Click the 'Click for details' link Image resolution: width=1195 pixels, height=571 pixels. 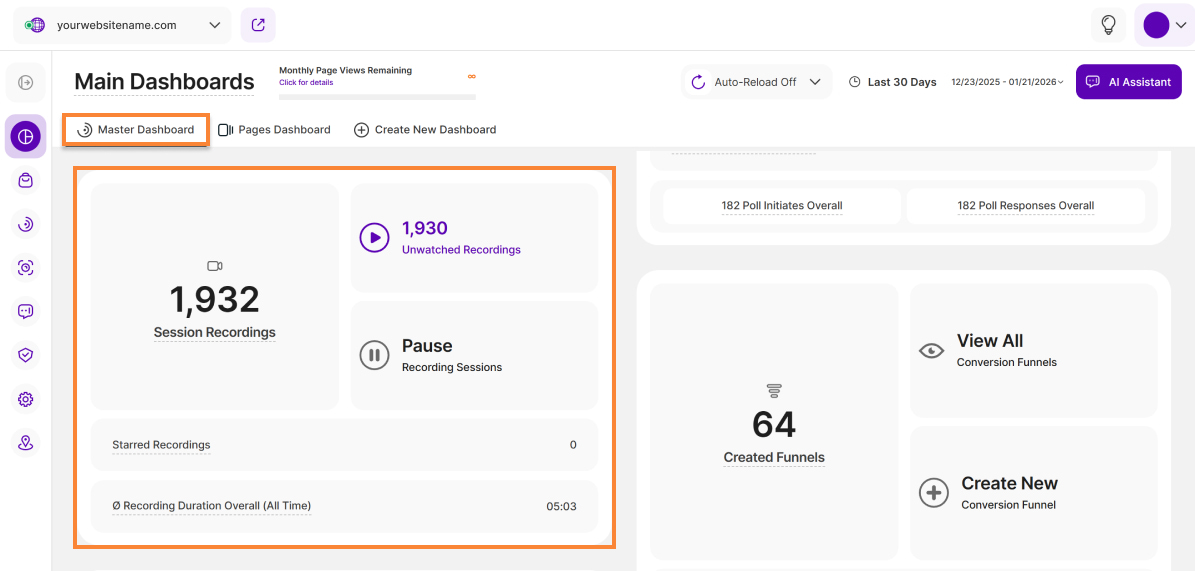pyautogui.click(x=306, y=83)
